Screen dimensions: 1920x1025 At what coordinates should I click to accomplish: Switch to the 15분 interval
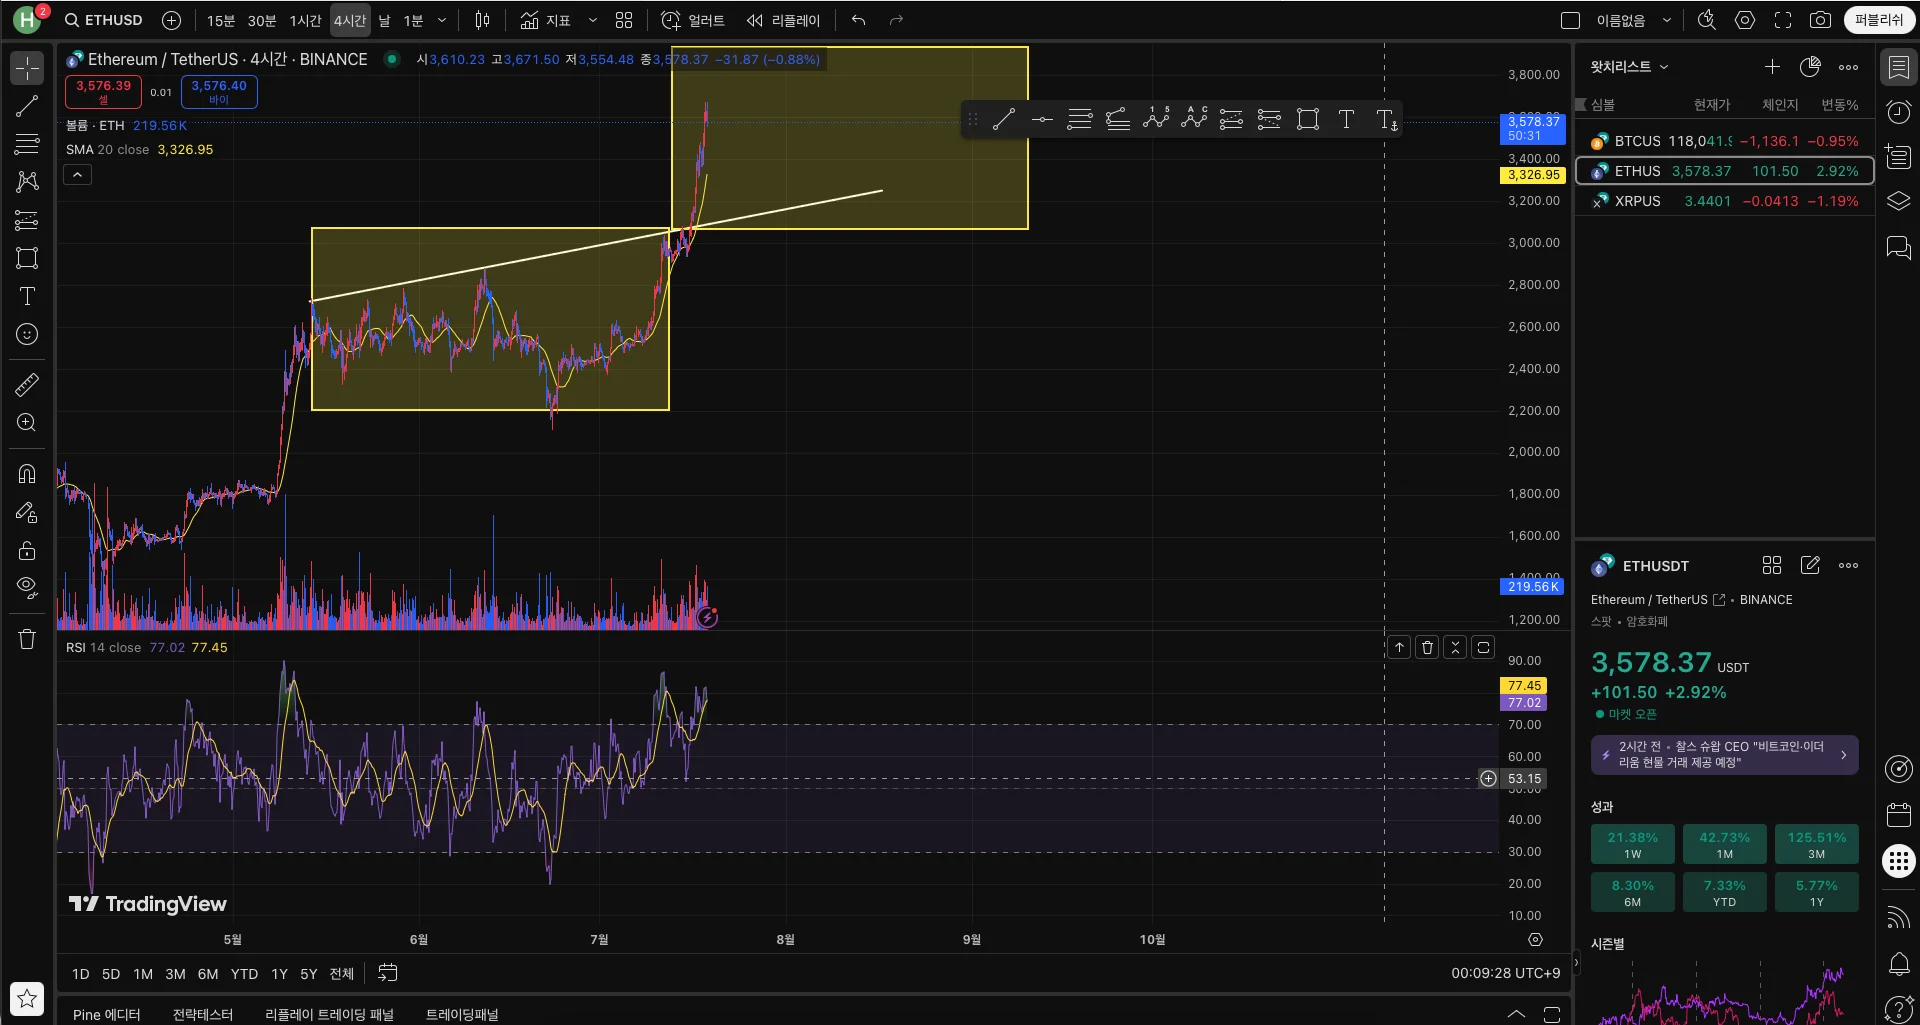221,20
